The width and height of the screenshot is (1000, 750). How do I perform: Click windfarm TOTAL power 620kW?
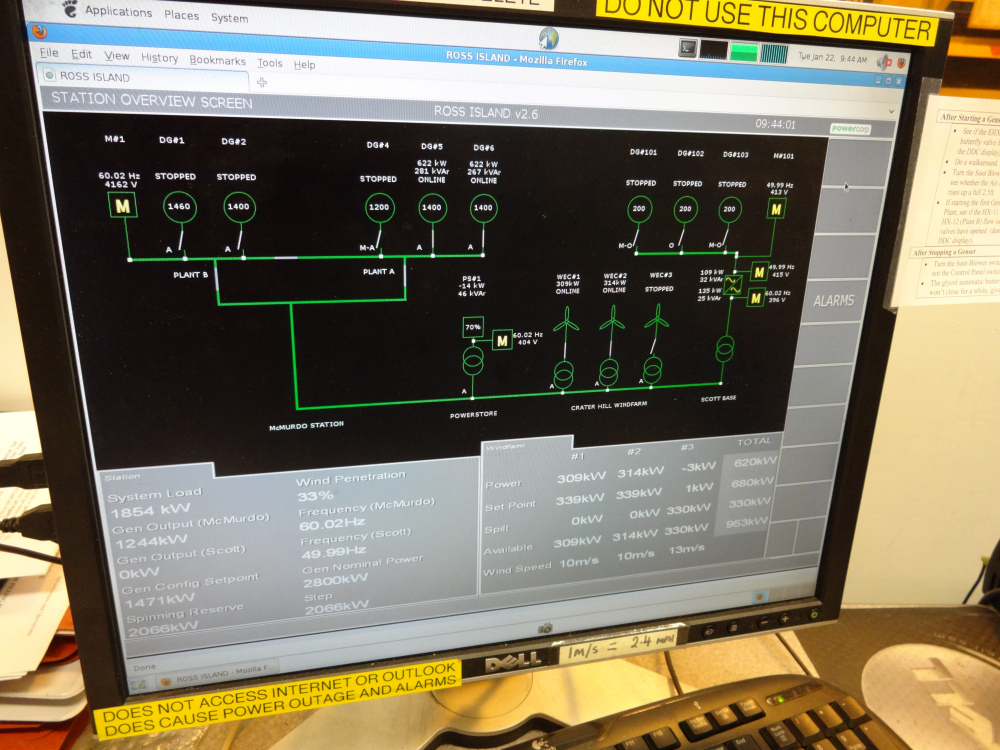(x=755, y=462)
